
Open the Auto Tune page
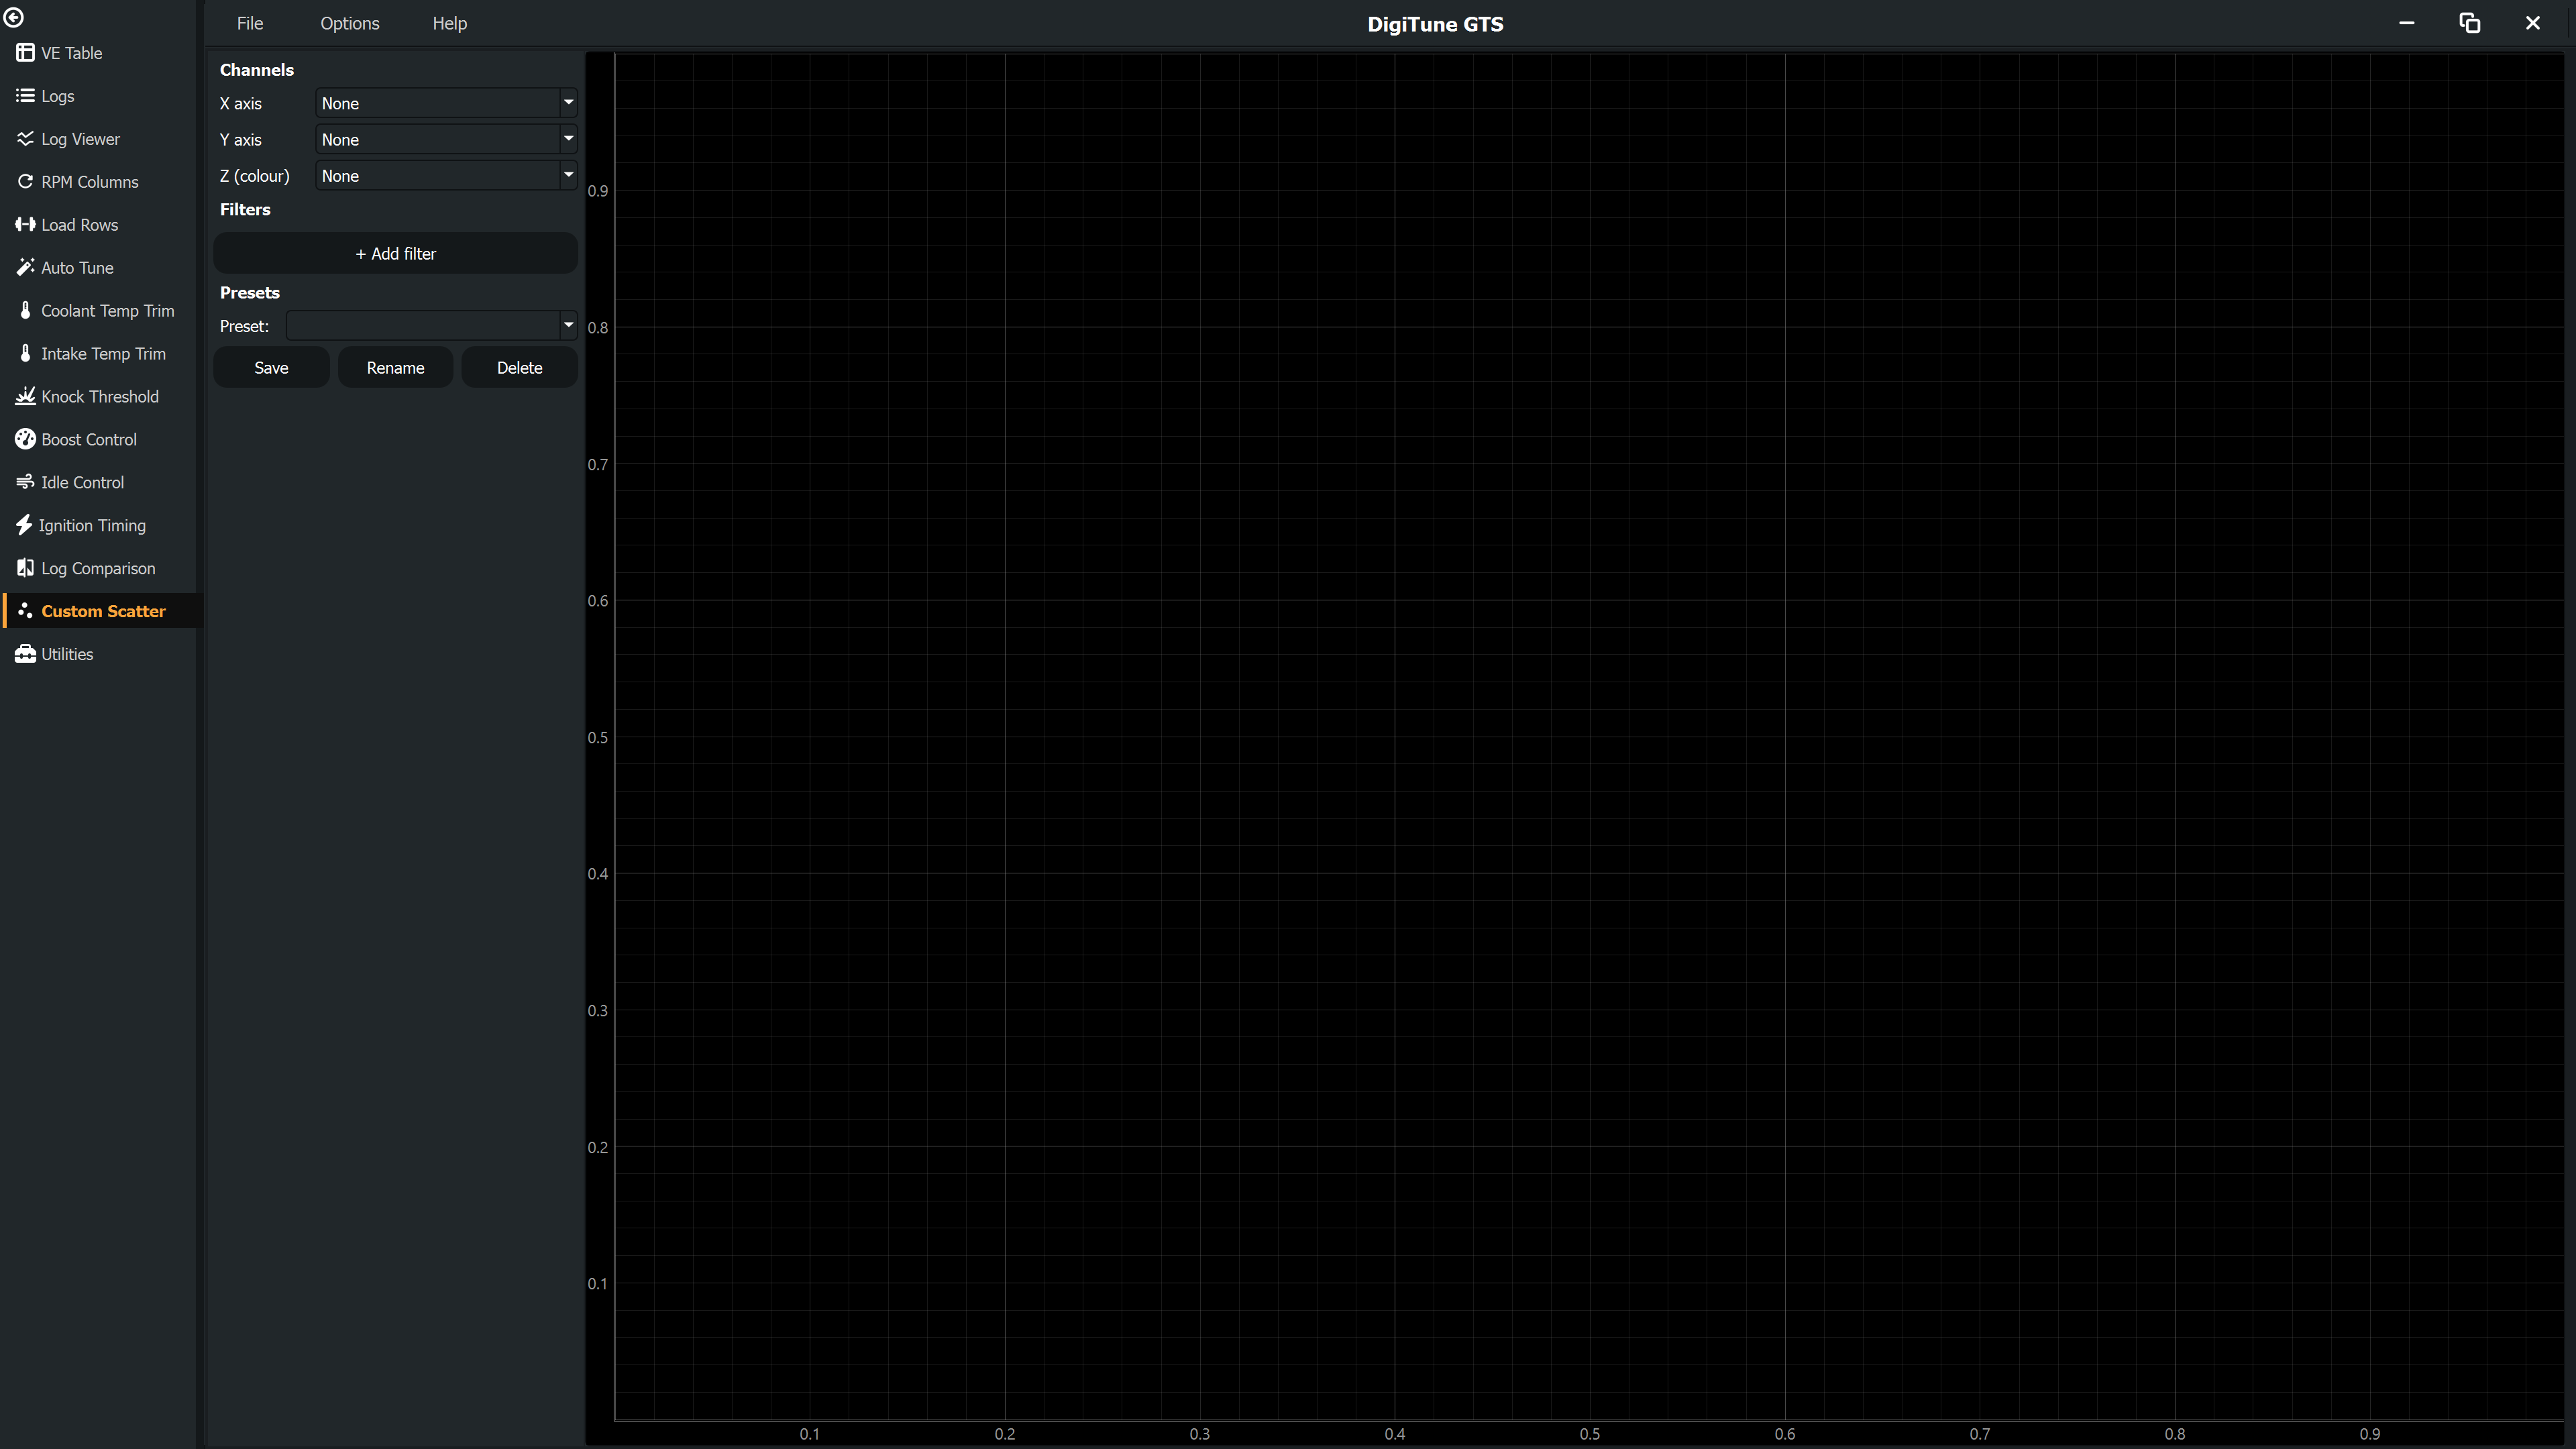(x=100, y=268)
